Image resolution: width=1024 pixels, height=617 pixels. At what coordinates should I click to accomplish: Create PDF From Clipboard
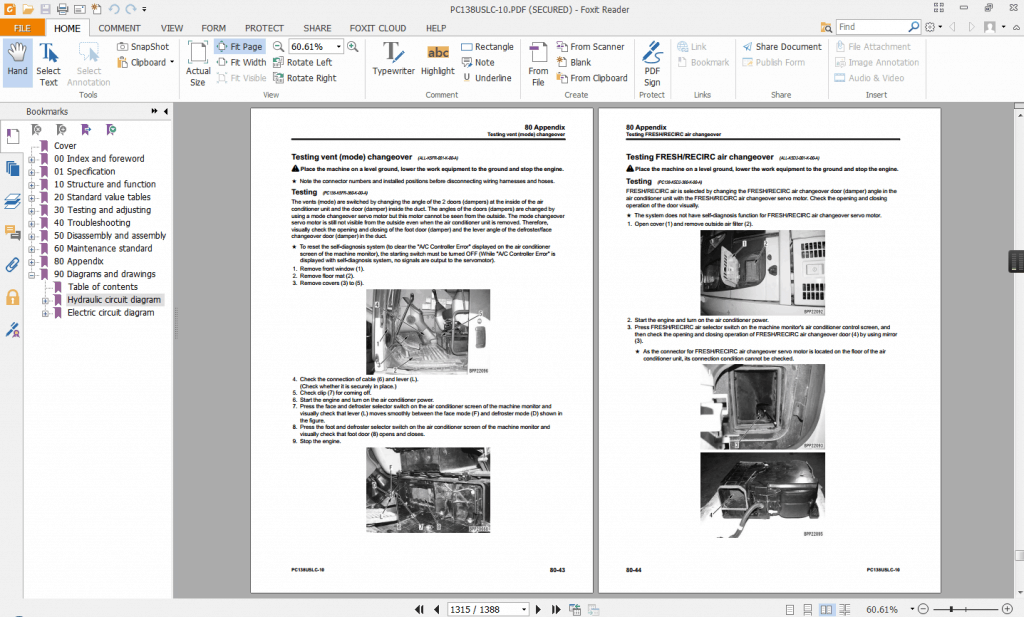pyautogui.click(x=592, y=78)
